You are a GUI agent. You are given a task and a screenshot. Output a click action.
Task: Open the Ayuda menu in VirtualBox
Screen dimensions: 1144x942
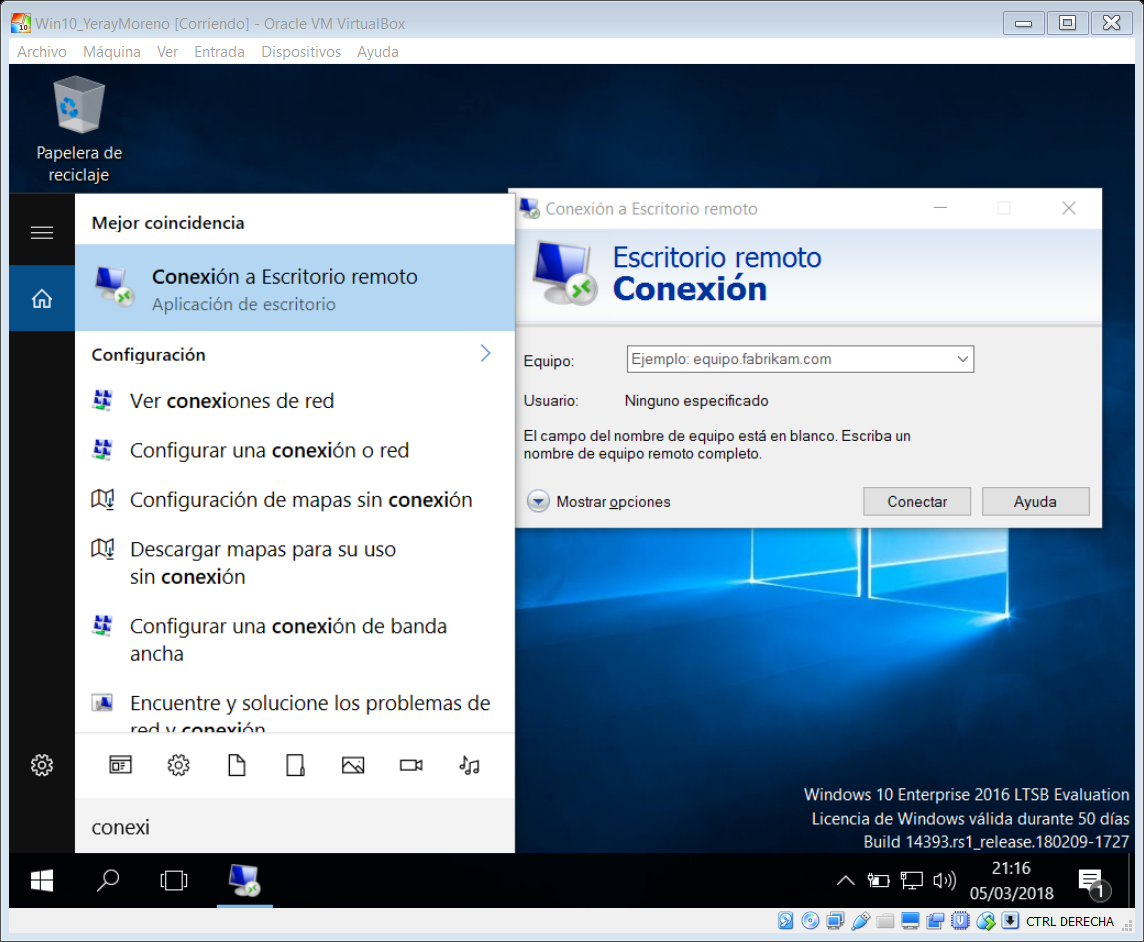(x=378, y=52)
